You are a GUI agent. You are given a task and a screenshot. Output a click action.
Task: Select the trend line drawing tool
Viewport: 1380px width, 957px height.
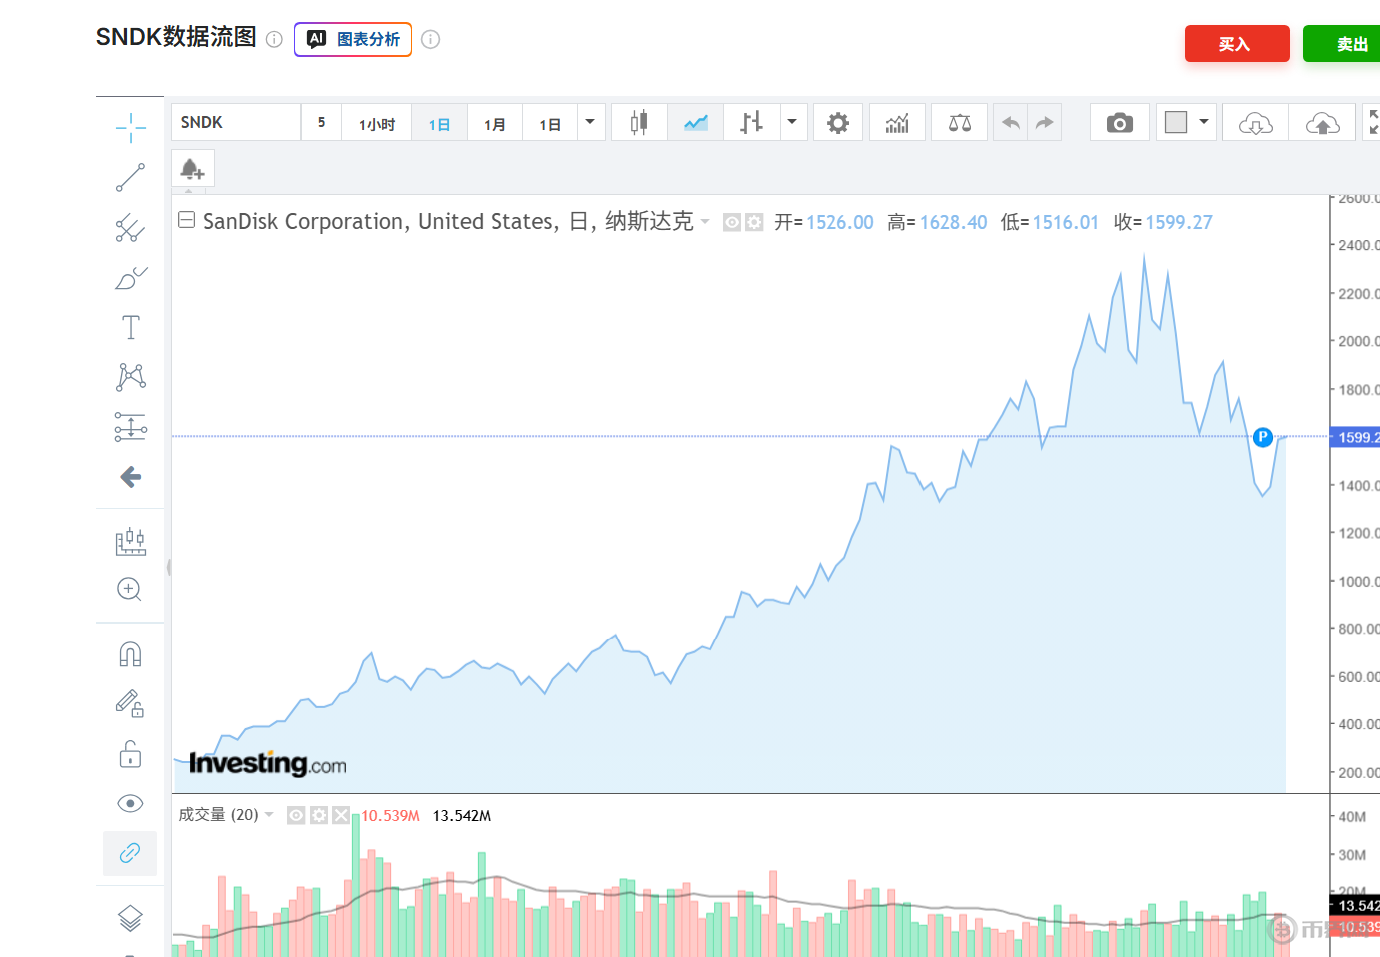pos(130,177)
